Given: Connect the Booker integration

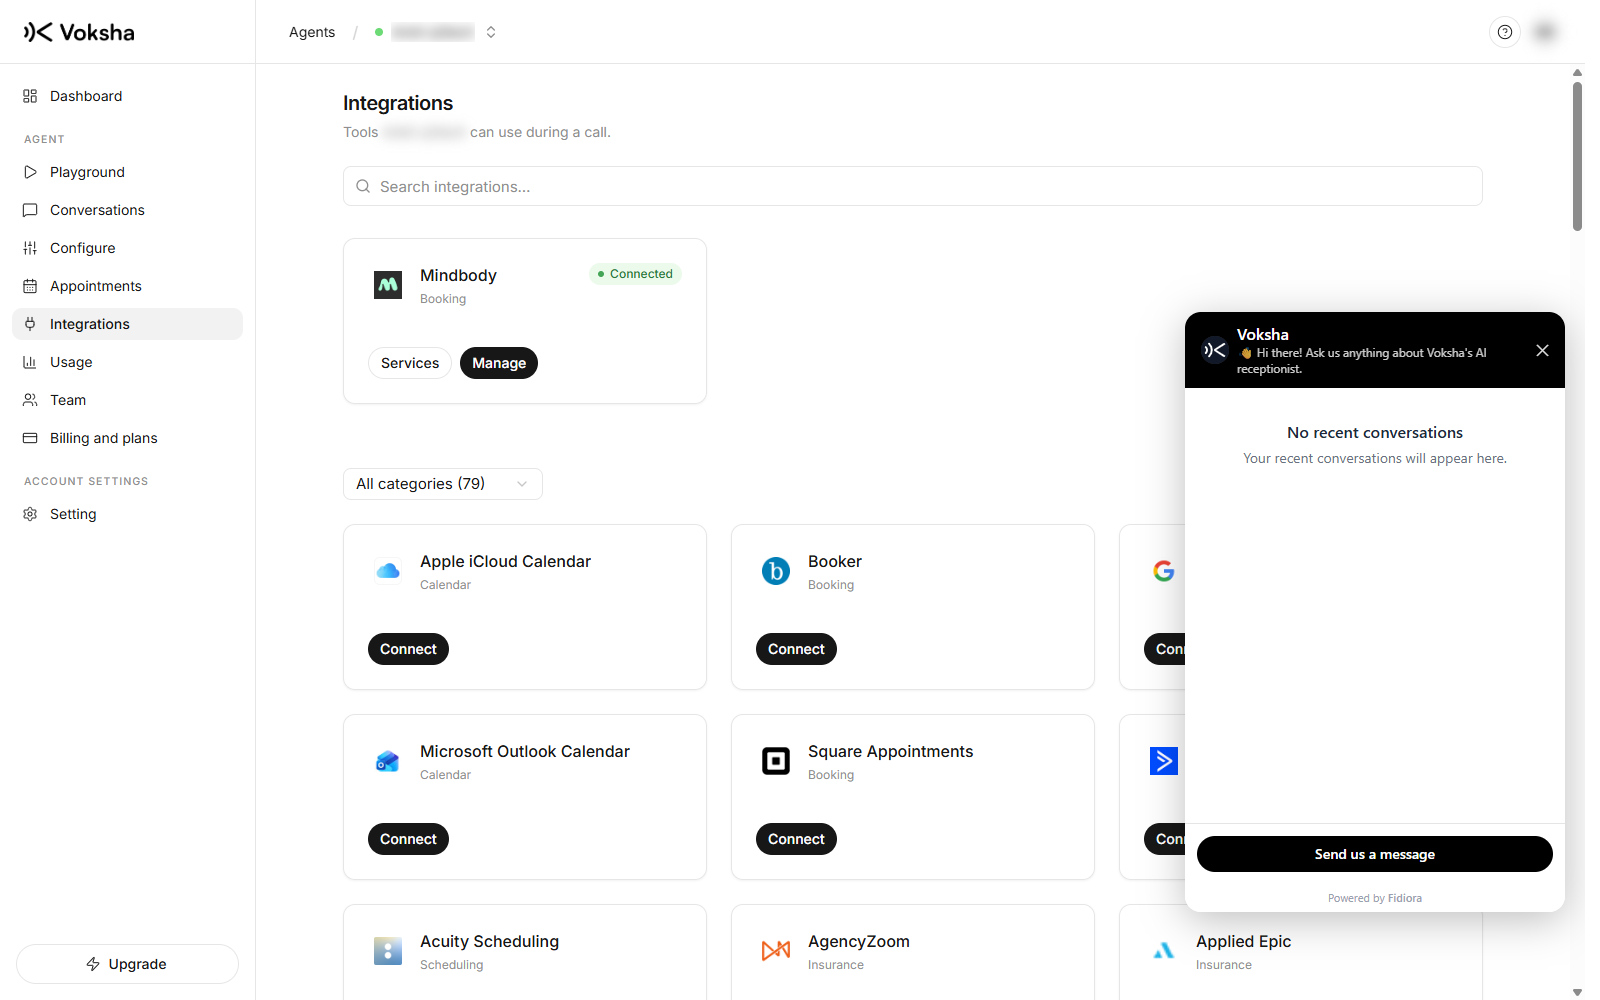Looking at the screenshot, I should [796, 649].
